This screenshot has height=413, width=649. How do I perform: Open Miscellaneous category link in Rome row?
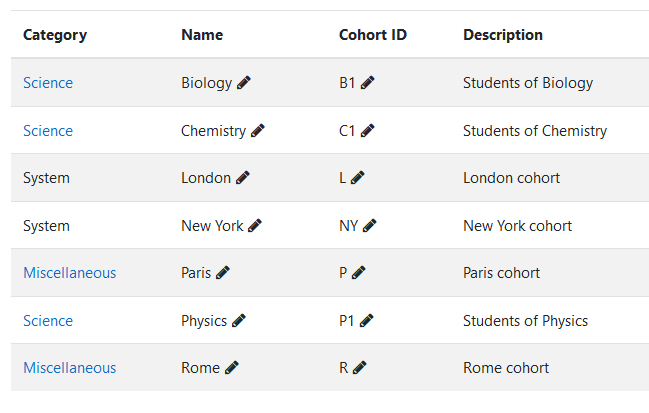click(70, 367)
